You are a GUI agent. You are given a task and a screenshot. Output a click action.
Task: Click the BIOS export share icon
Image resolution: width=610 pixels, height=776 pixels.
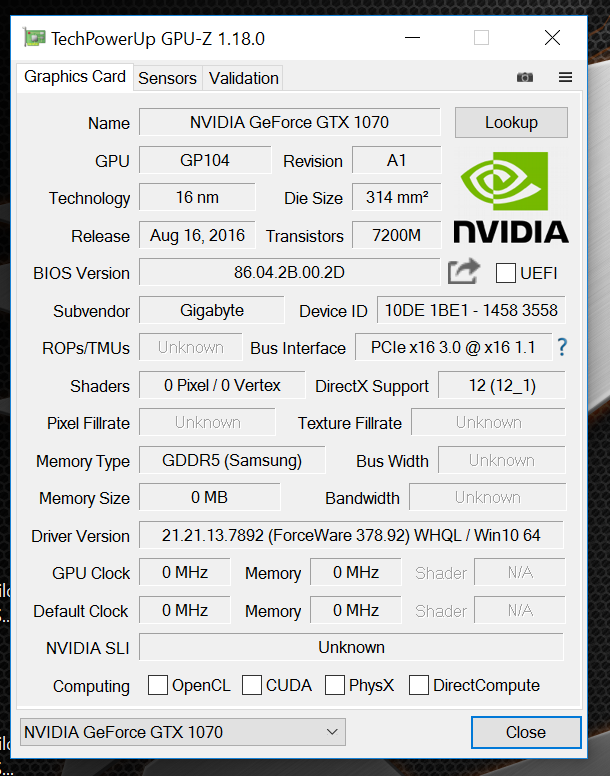coord(464,271)
